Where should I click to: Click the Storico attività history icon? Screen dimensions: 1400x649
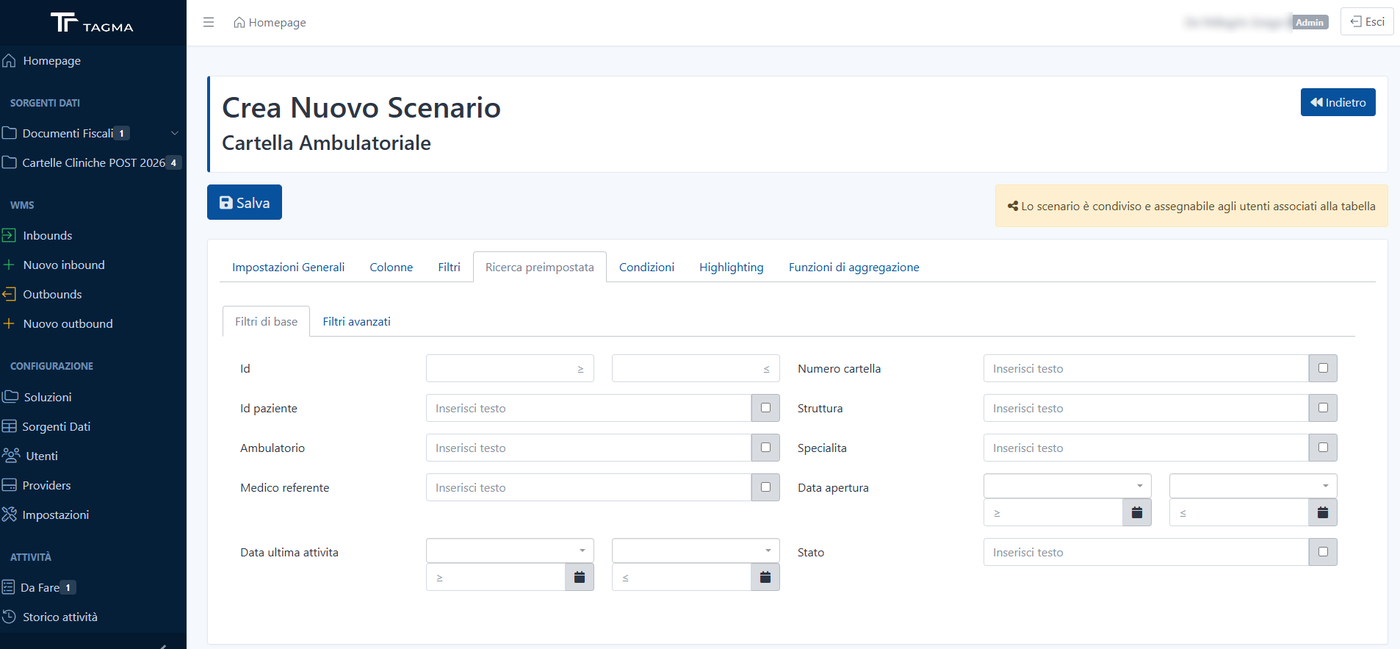(9, 617)
